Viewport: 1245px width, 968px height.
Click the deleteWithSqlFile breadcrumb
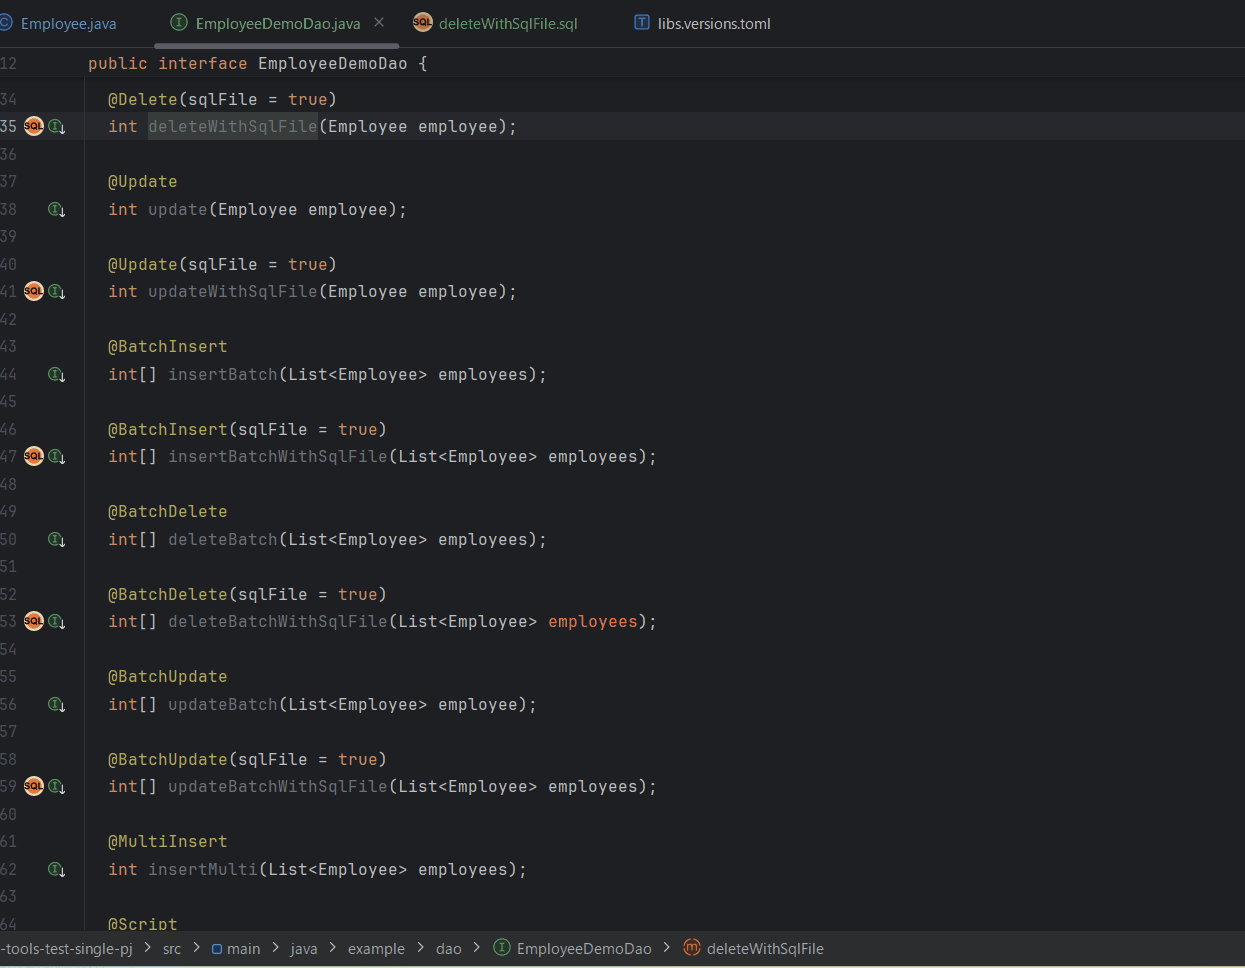754,949
